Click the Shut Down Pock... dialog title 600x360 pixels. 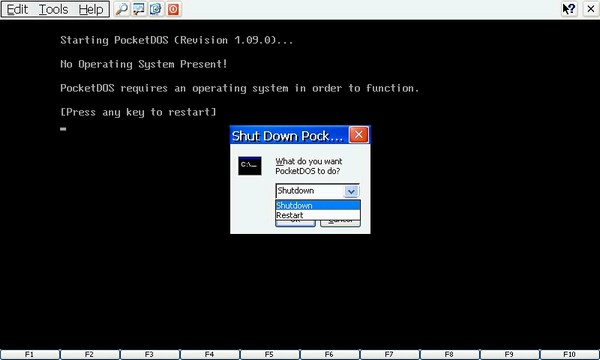(x=287, y=136)
